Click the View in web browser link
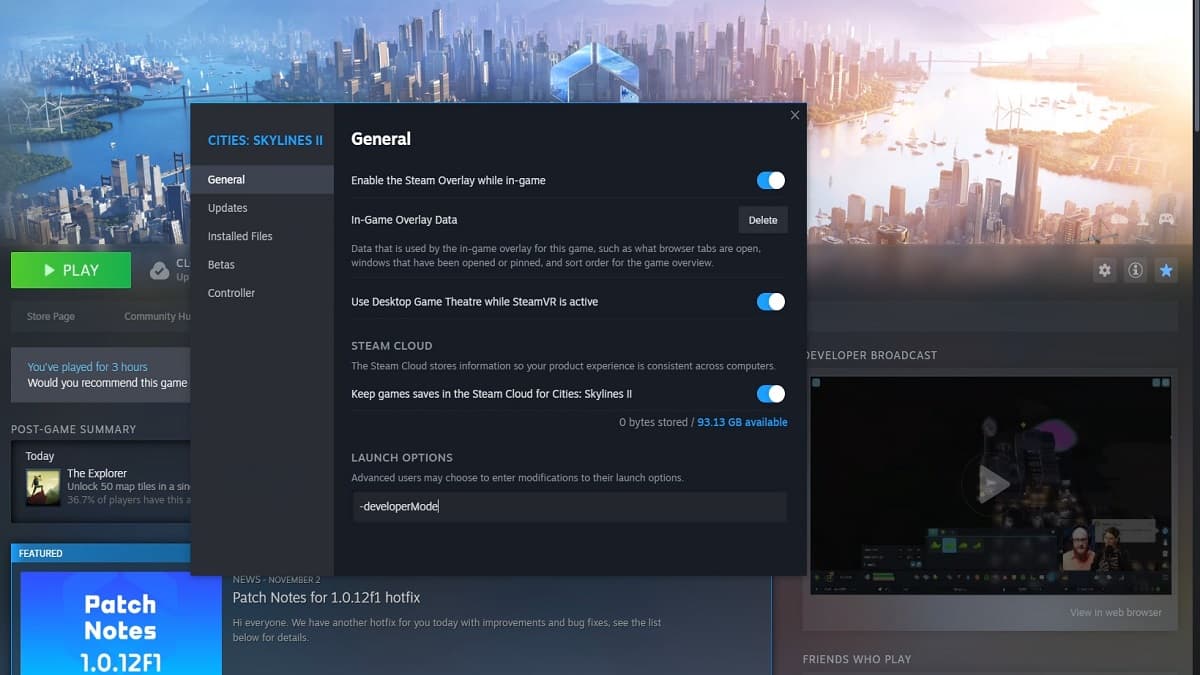 click(x=1114, y=611)
